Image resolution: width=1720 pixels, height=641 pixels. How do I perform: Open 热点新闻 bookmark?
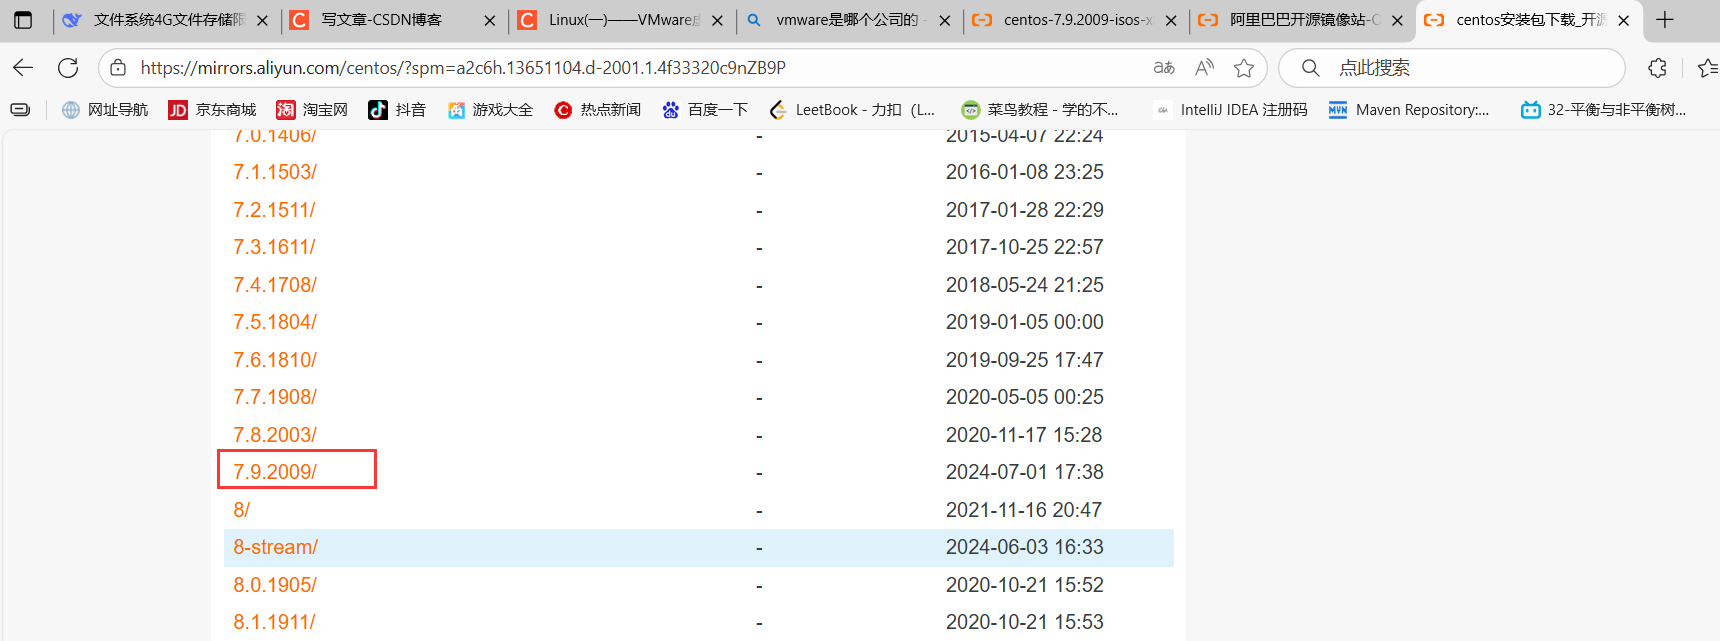[597, 110]
